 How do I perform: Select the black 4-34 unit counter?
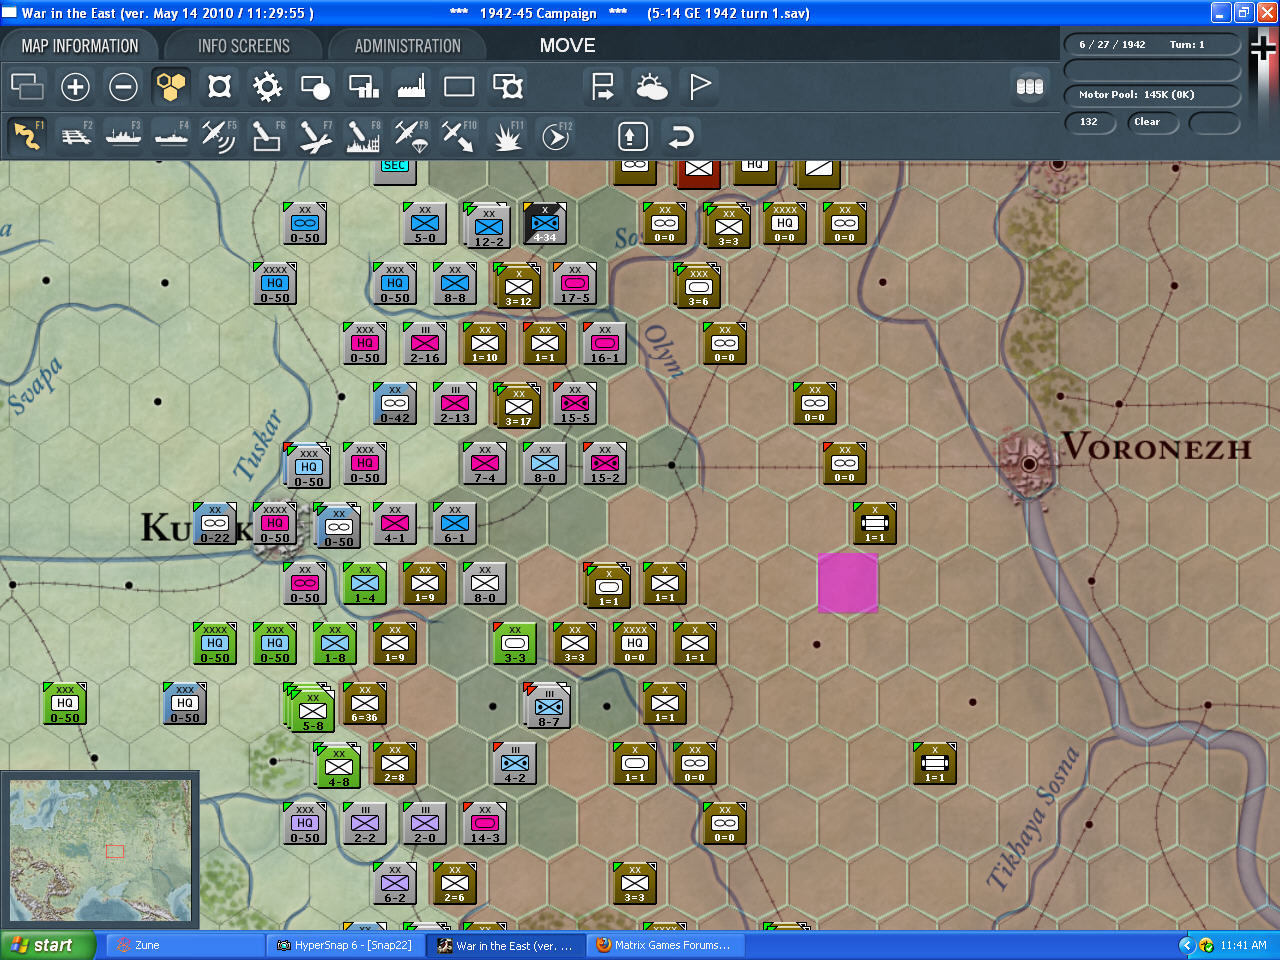(x=545, y=224)
